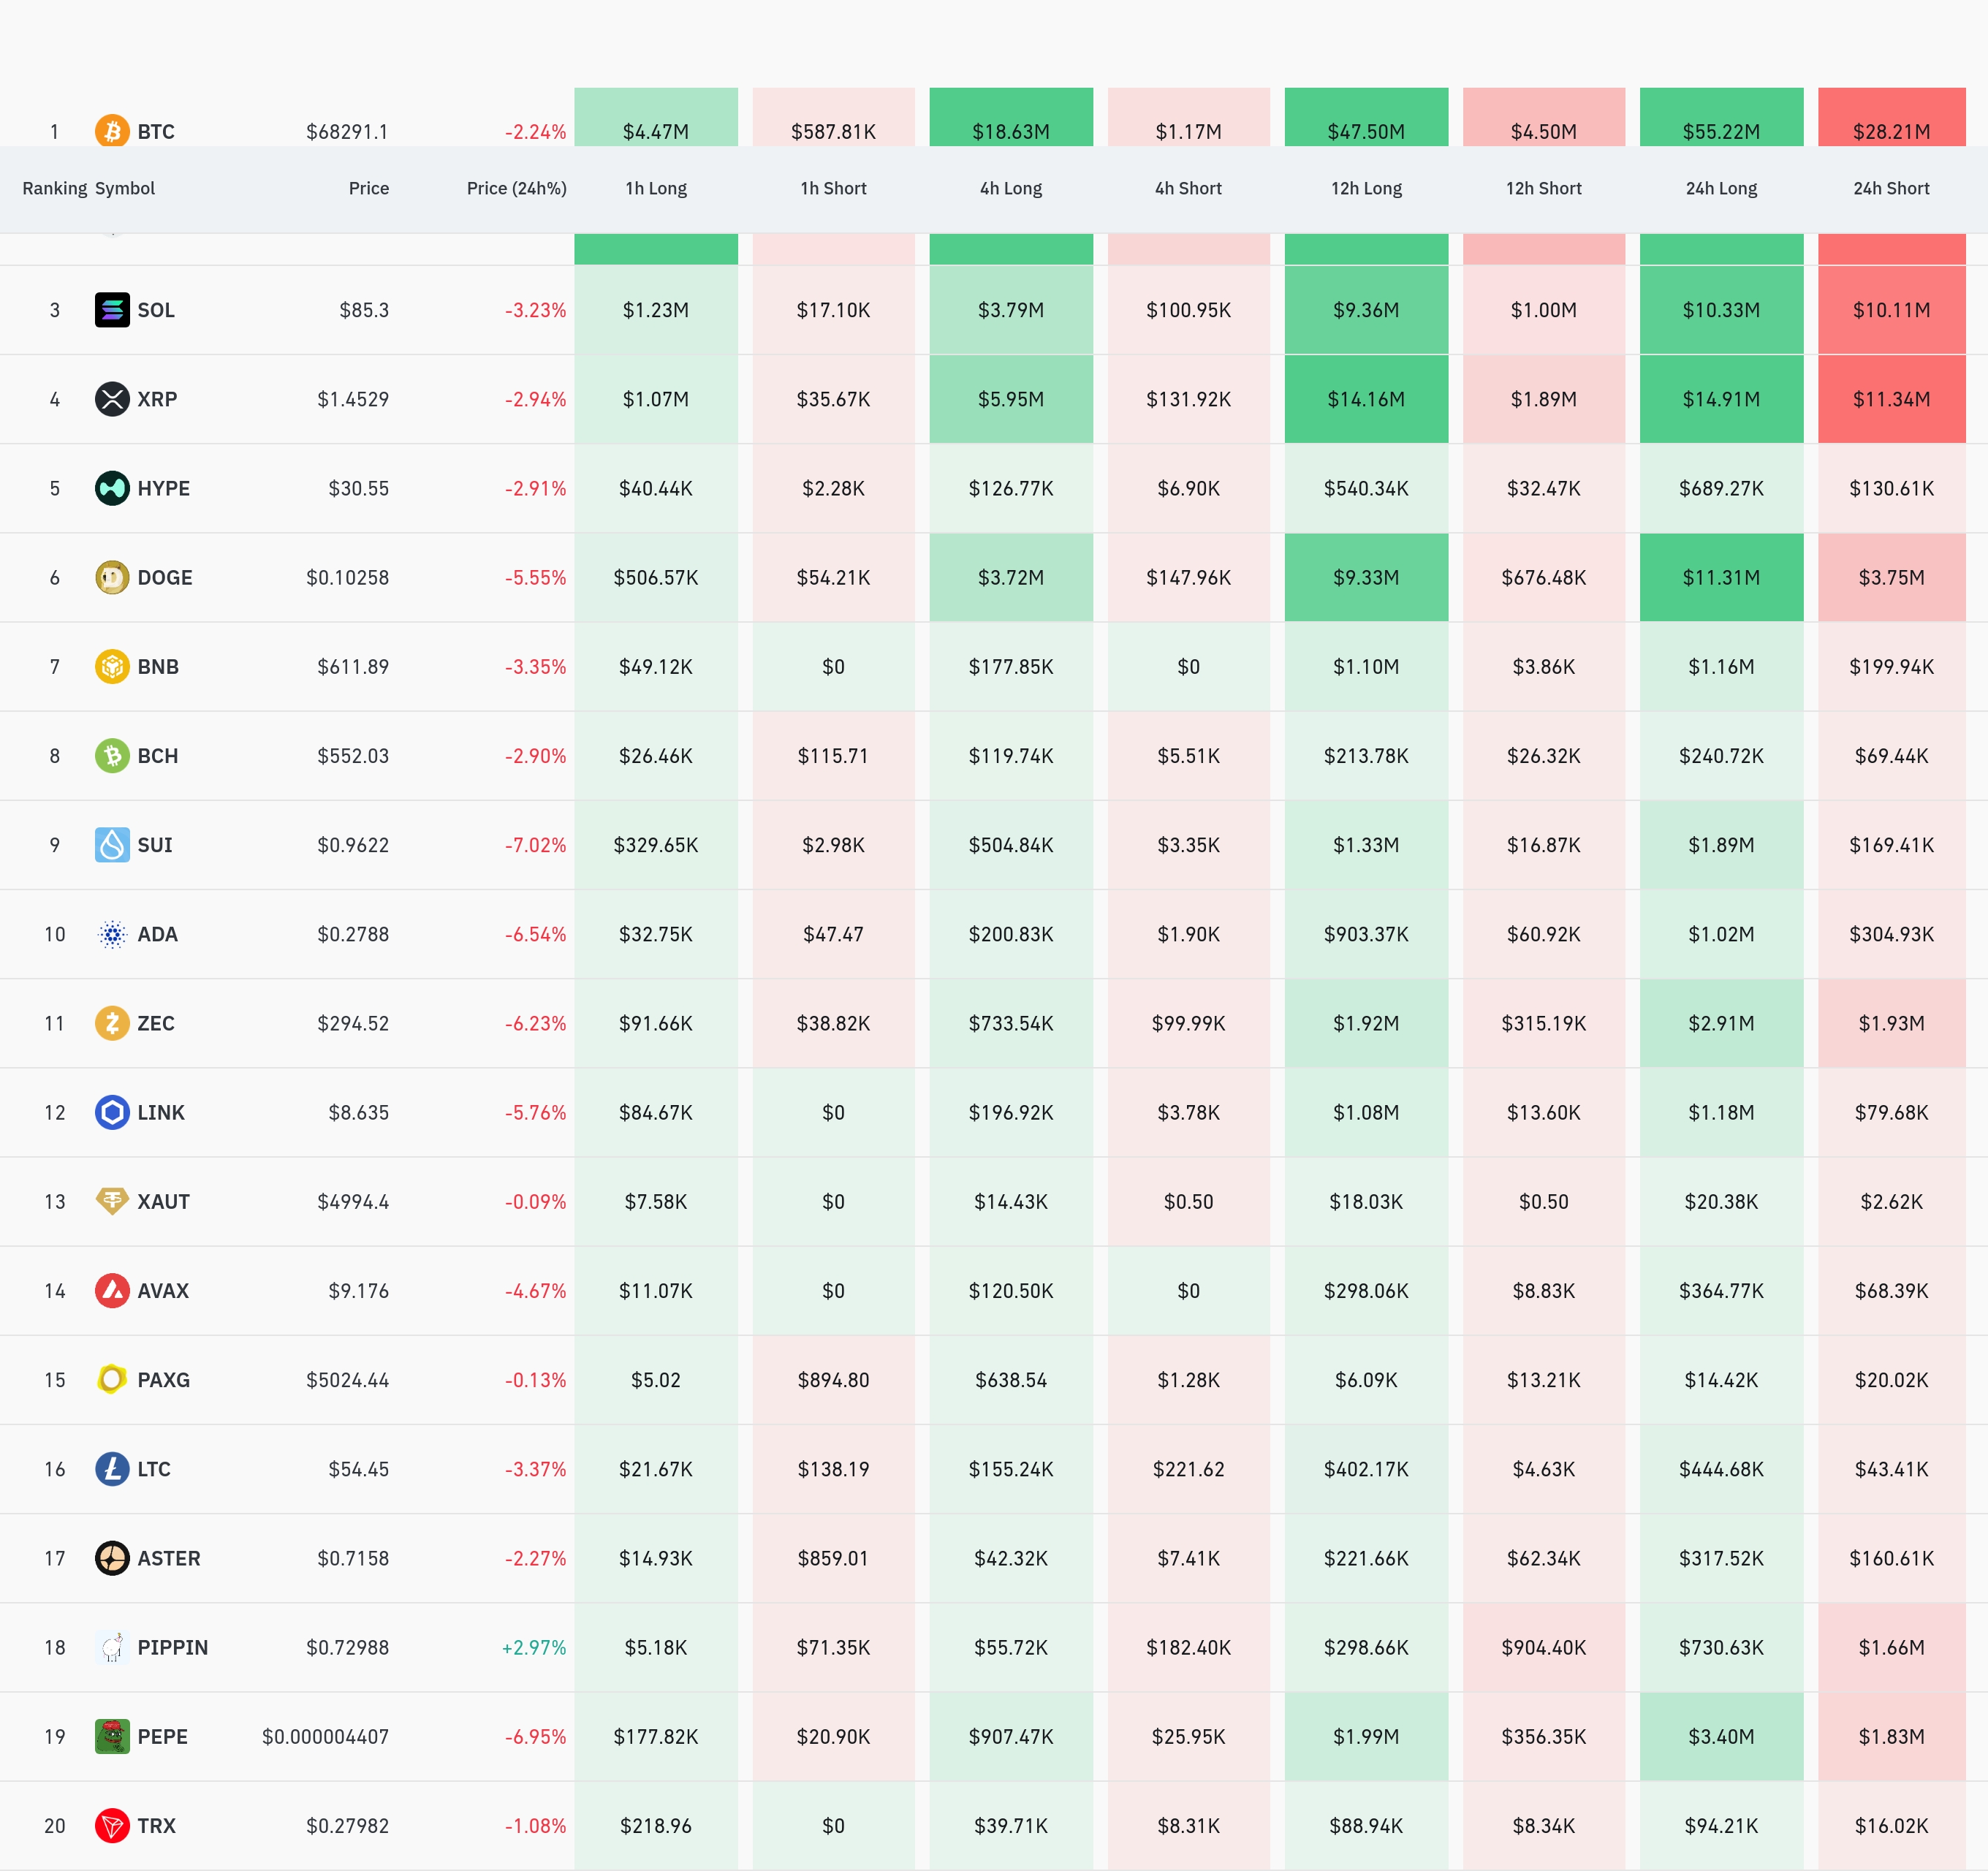Open the ZEC symbol link

[155, 1023]
